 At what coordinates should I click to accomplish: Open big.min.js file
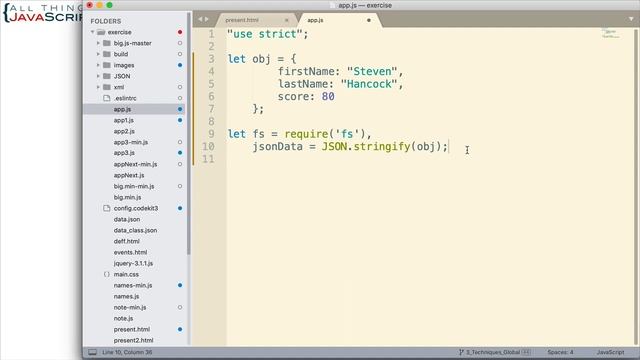click(127, 197)
